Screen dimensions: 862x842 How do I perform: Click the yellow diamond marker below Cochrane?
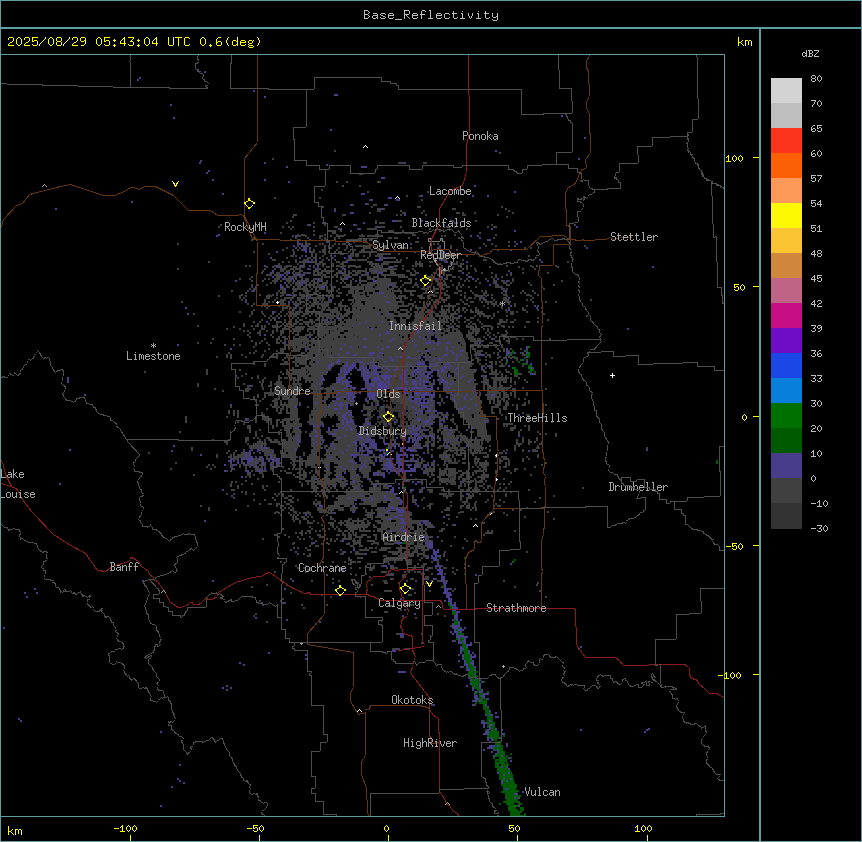pyautogui.click(x=340, y=590)
